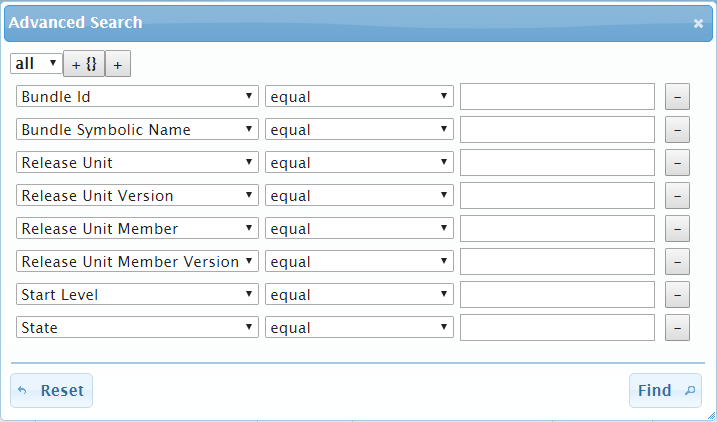This screenshot has width=717, height=422.
Task: Close the Advanced Search dialog
Action: tap(698, 23)
